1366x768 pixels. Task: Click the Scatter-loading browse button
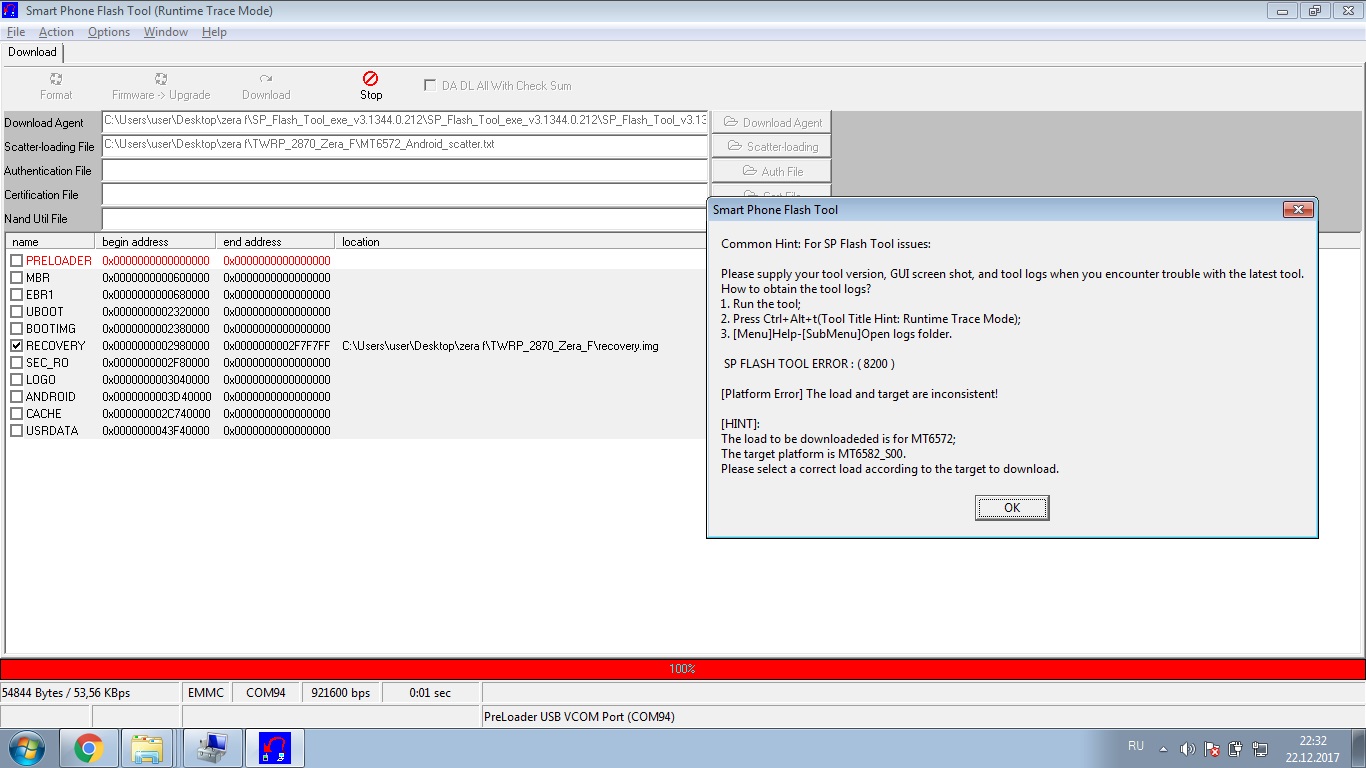771,146
